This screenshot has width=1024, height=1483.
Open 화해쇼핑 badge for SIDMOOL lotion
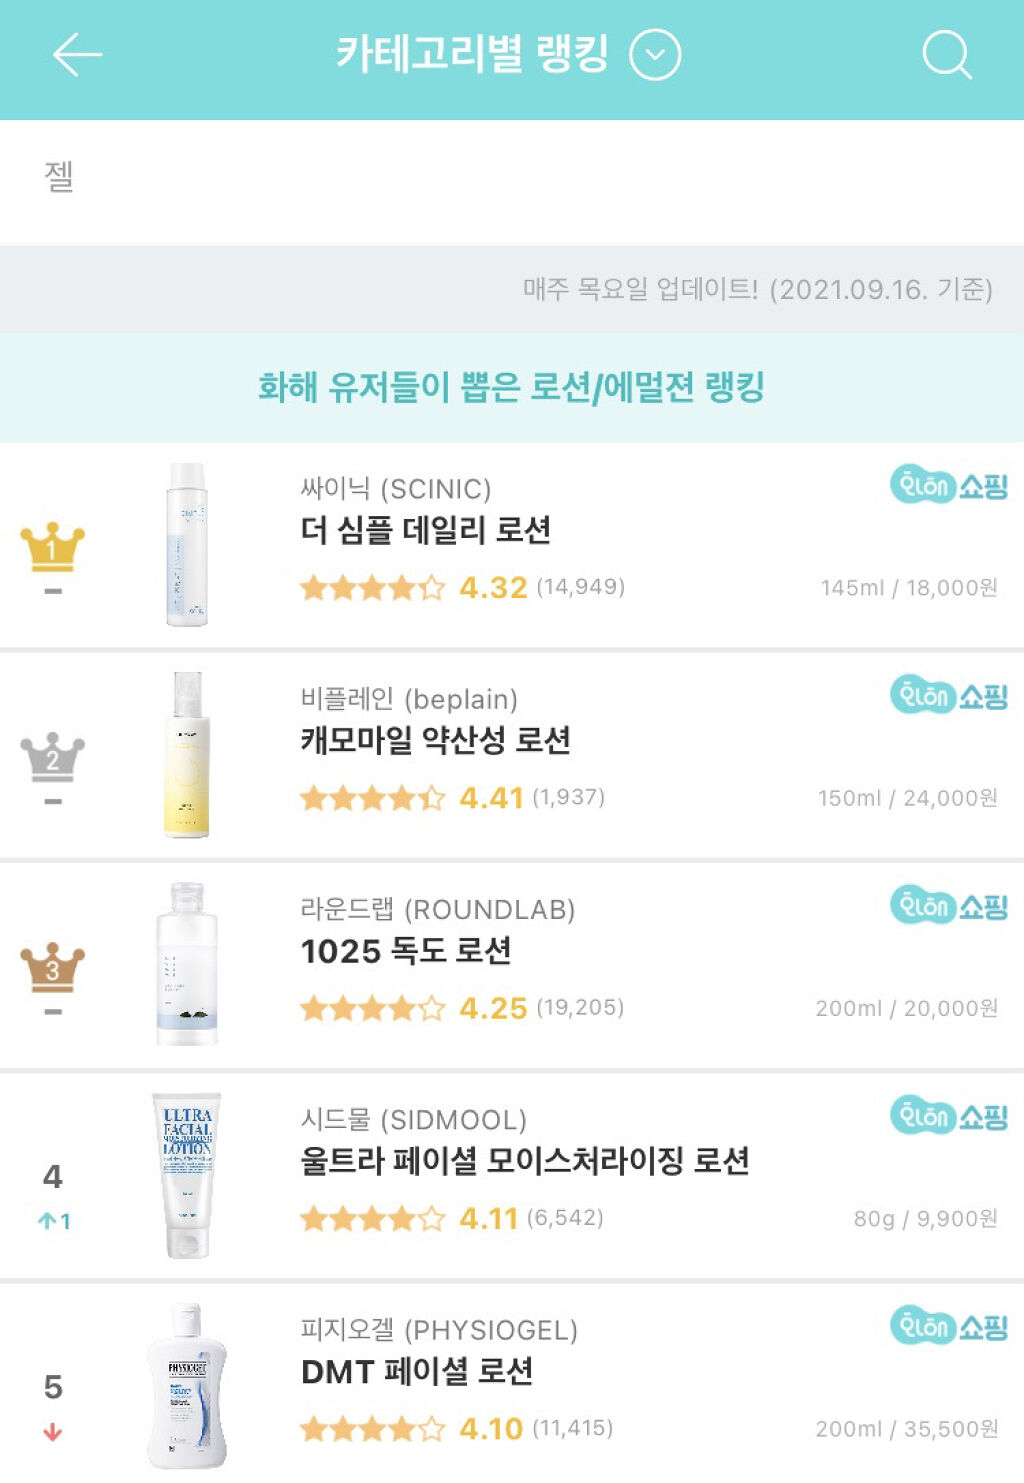[948, 1116]
